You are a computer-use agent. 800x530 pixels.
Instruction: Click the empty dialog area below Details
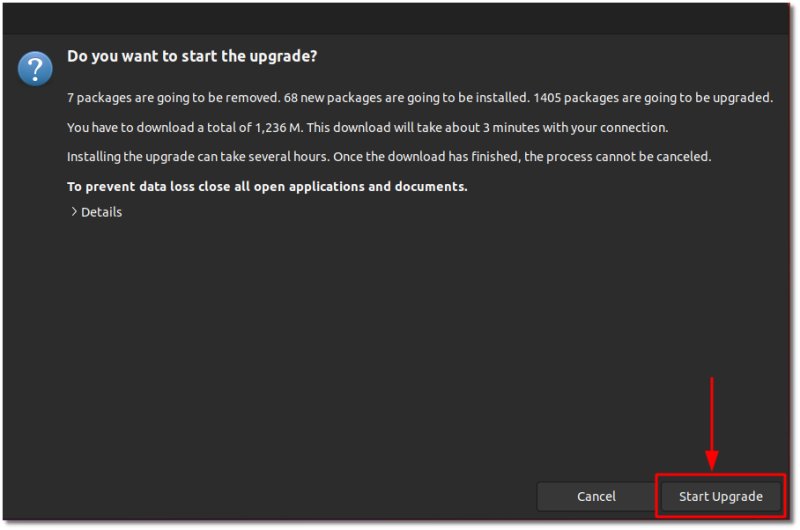pos(396,347)
